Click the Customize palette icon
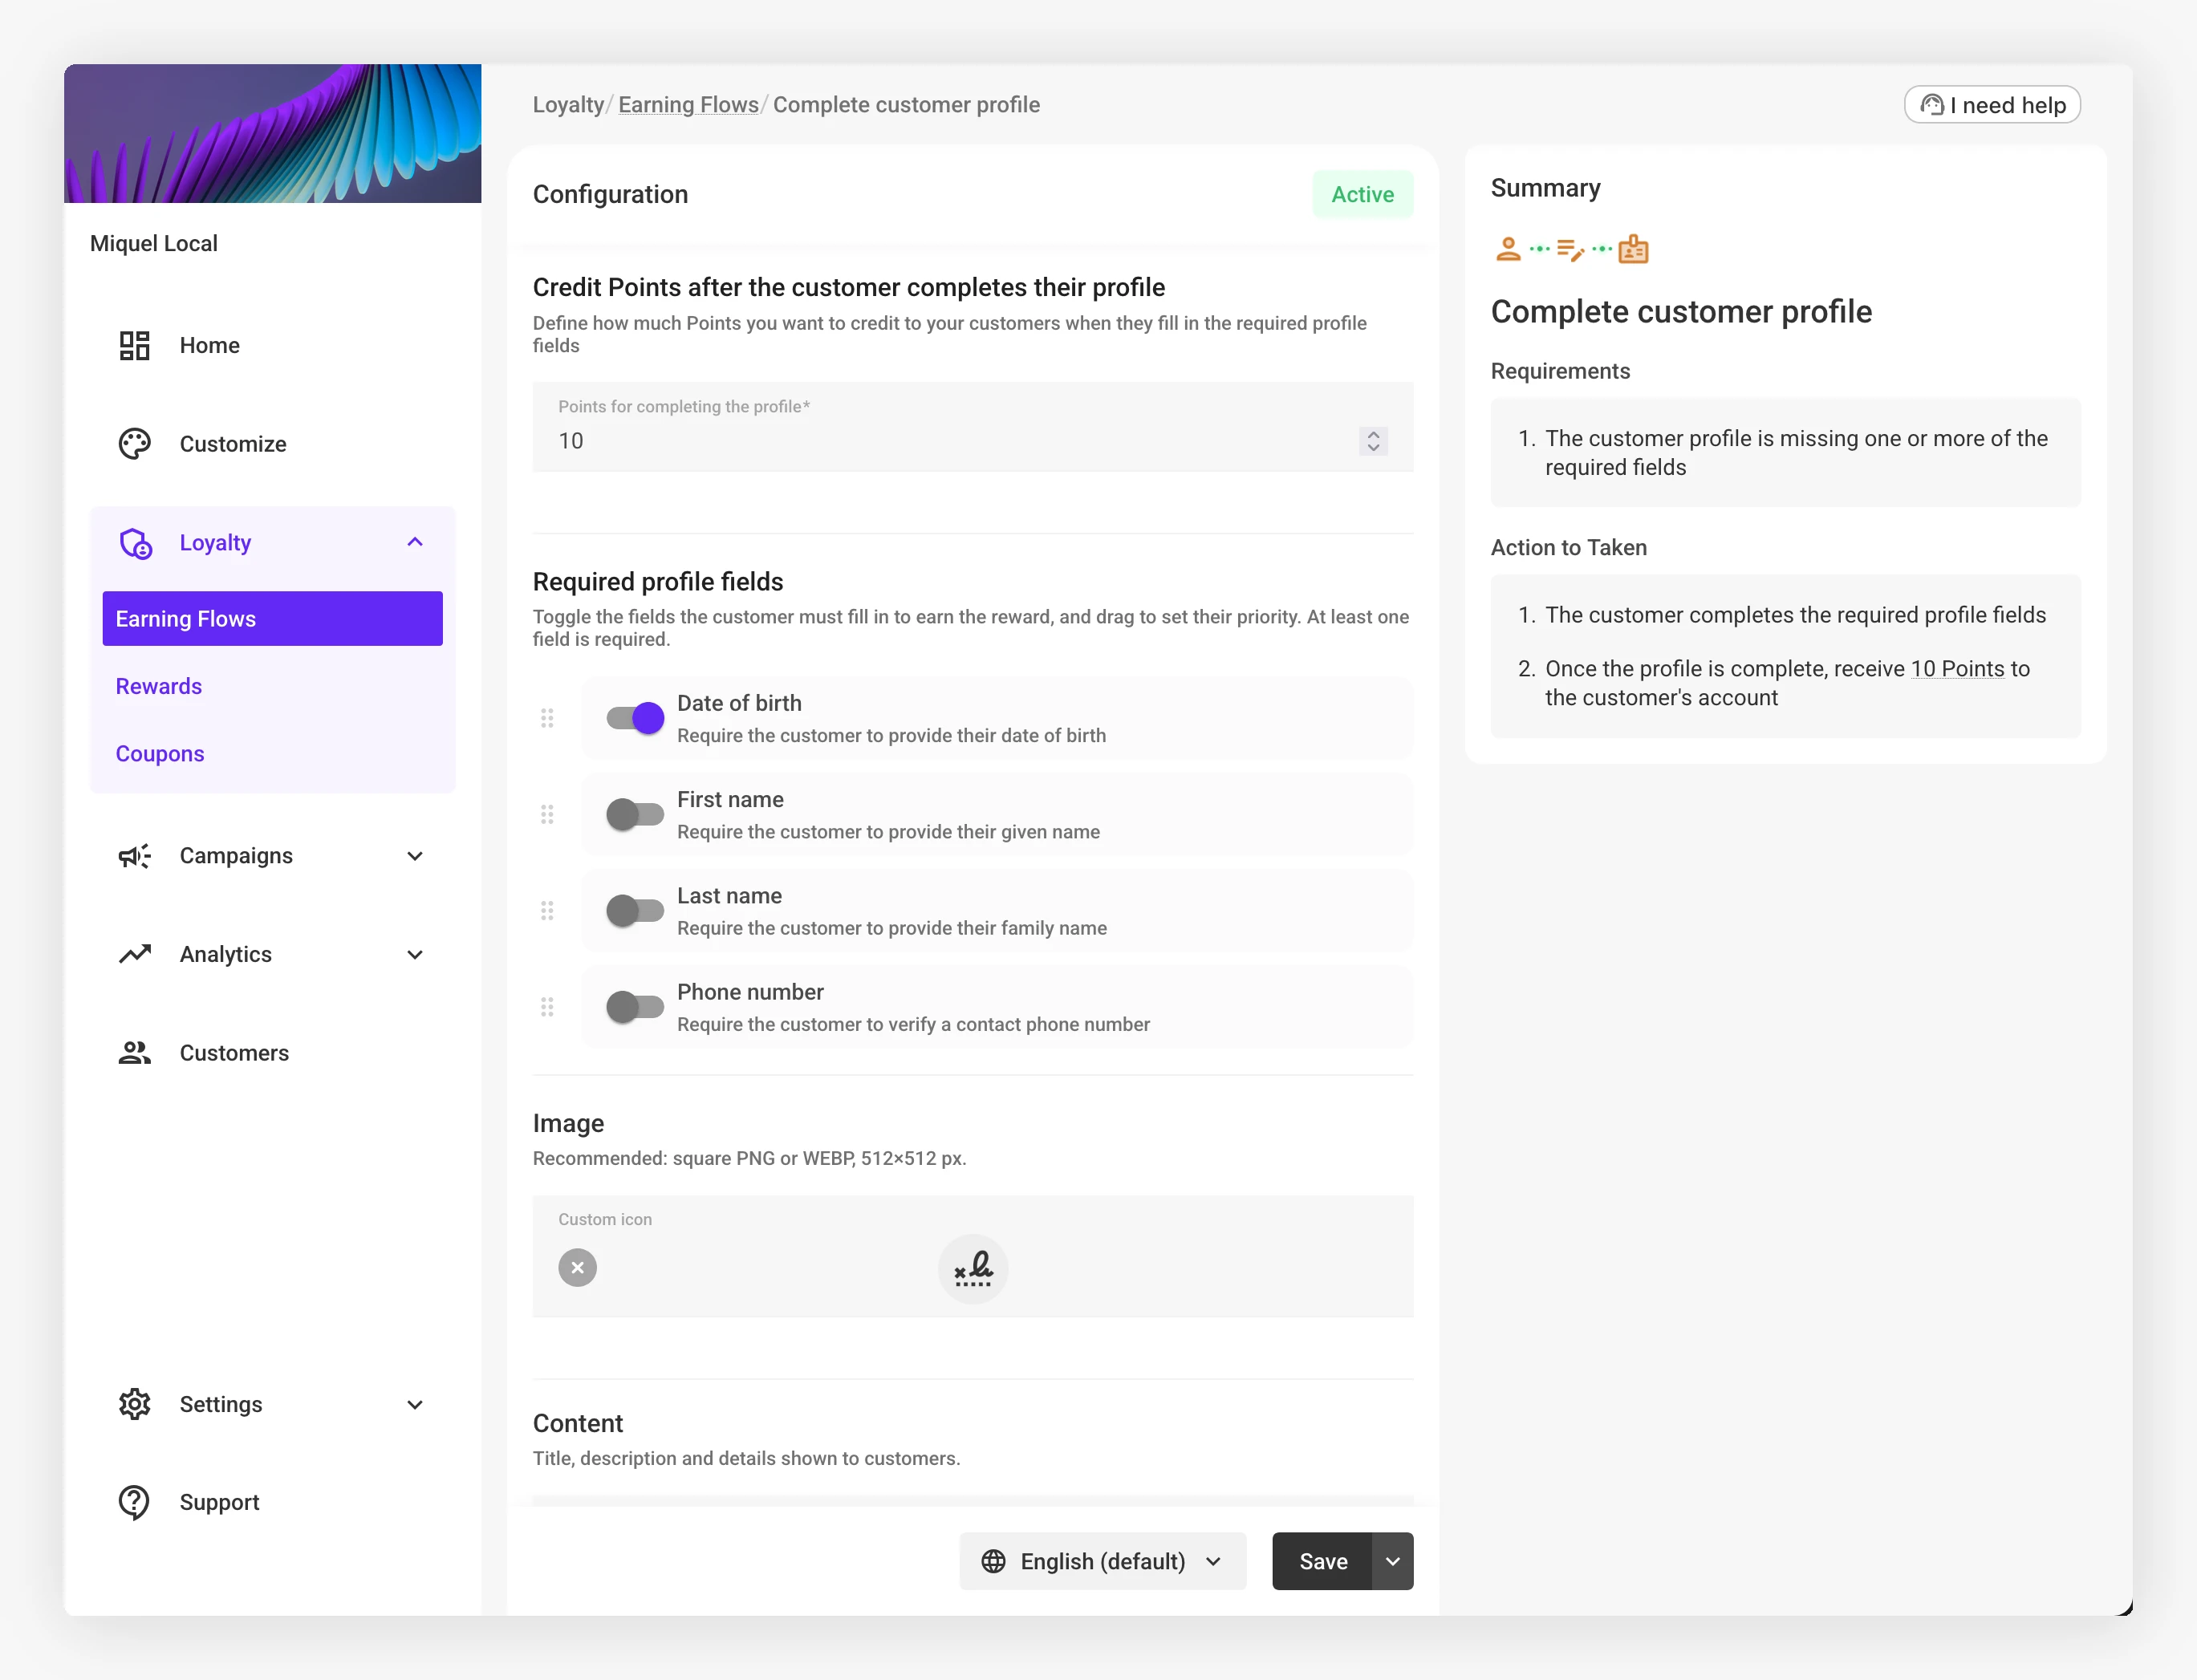The image size is (2197, 1680). click(134, 444)
